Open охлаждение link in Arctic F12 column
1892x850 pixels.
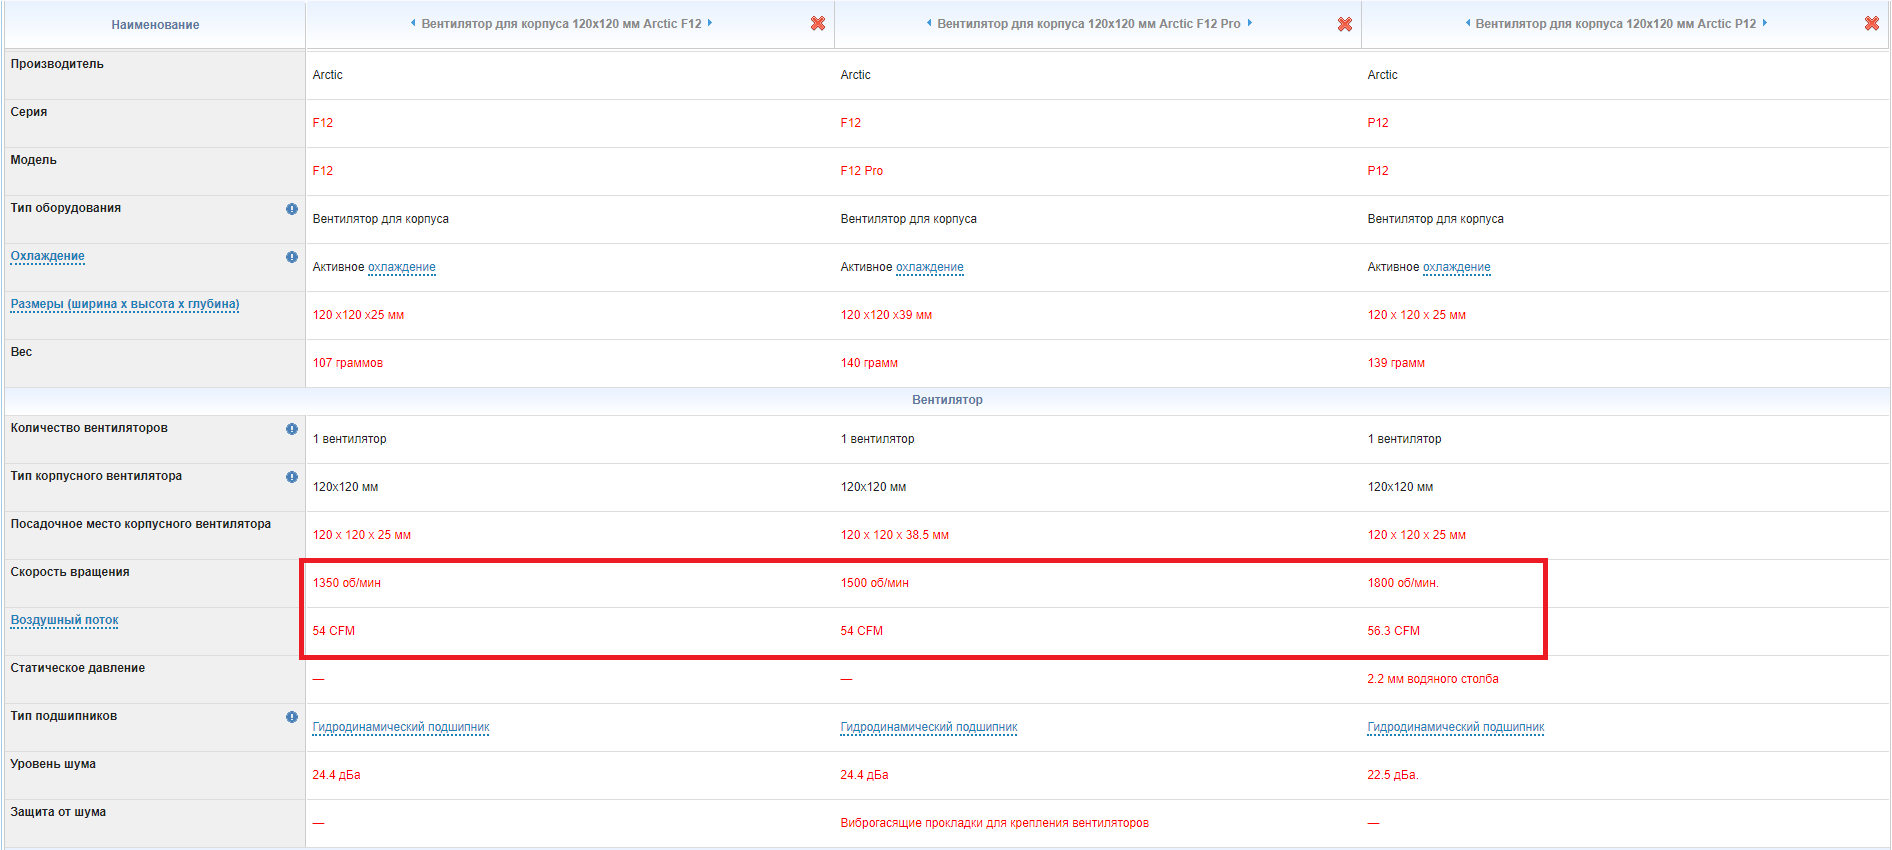pyautogui.click(x=401, y=267)
